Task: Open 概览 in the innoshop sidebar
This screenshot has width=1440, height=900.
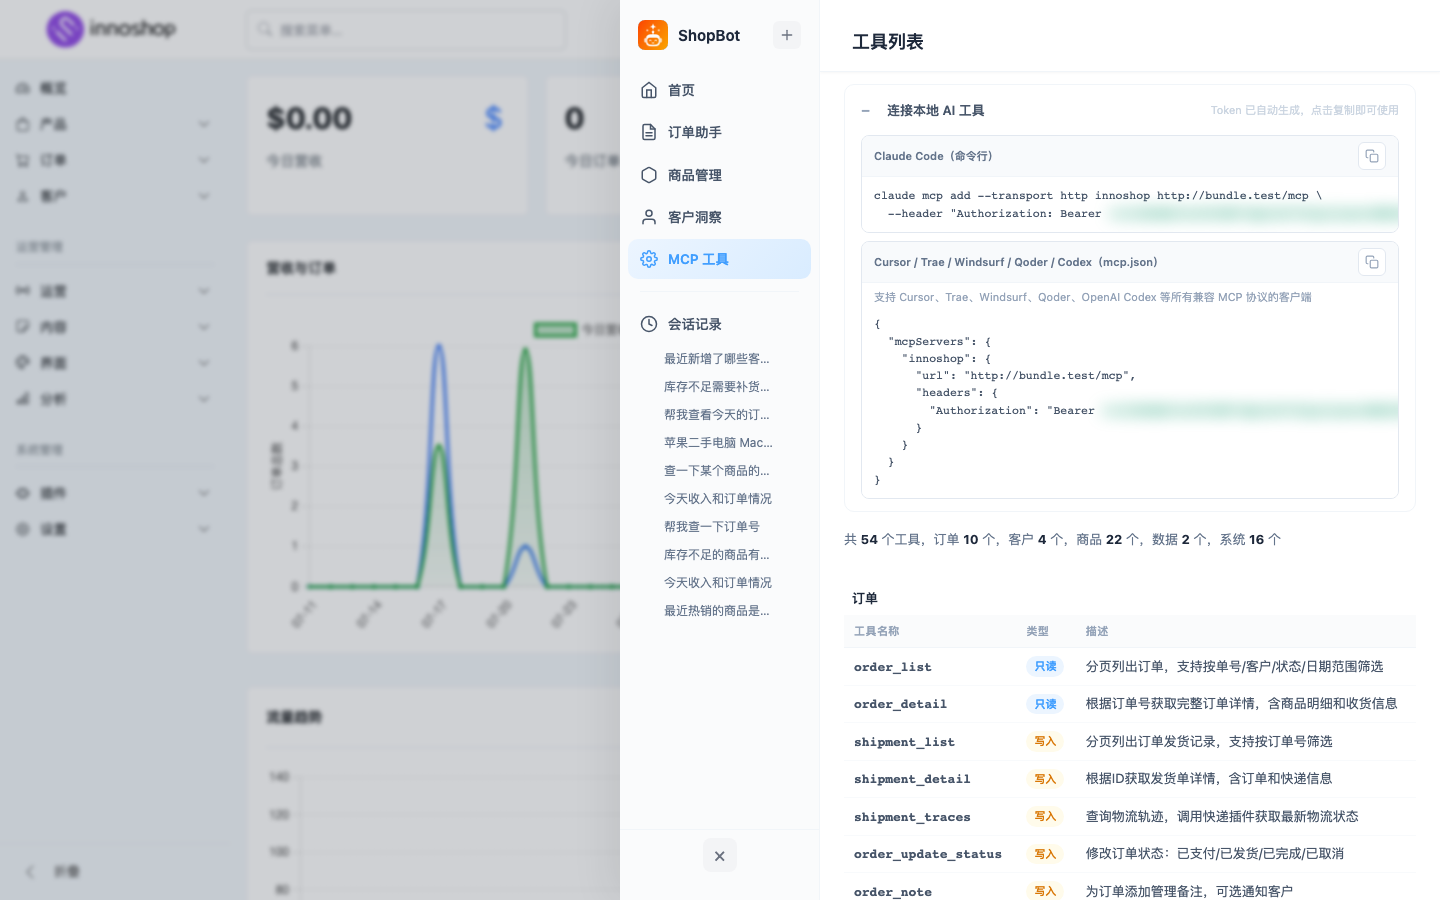Action: point(42,88)
